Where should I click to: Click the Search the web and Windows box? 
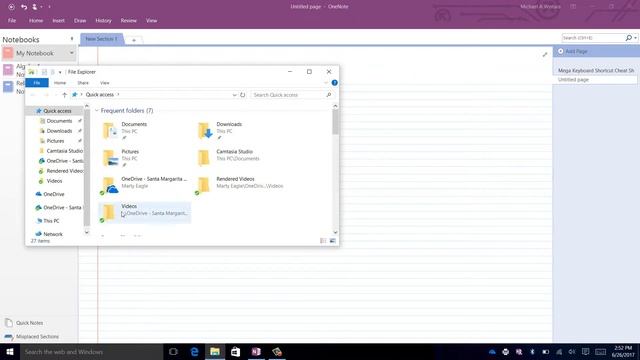[x=91, y=351]
